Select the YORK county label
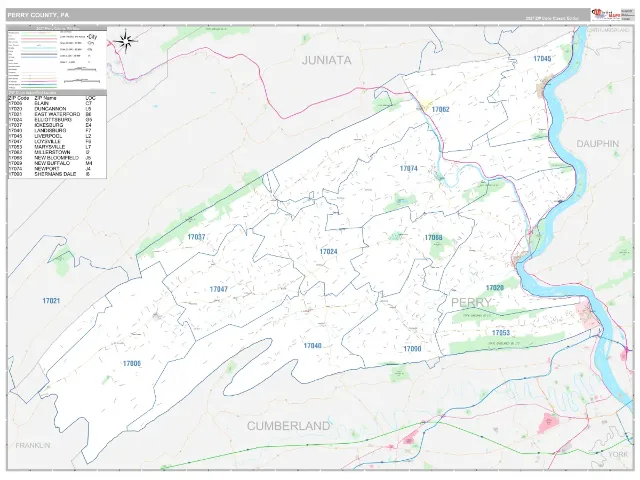The height and width of the screenshot is (480, 640). point(618,454)
